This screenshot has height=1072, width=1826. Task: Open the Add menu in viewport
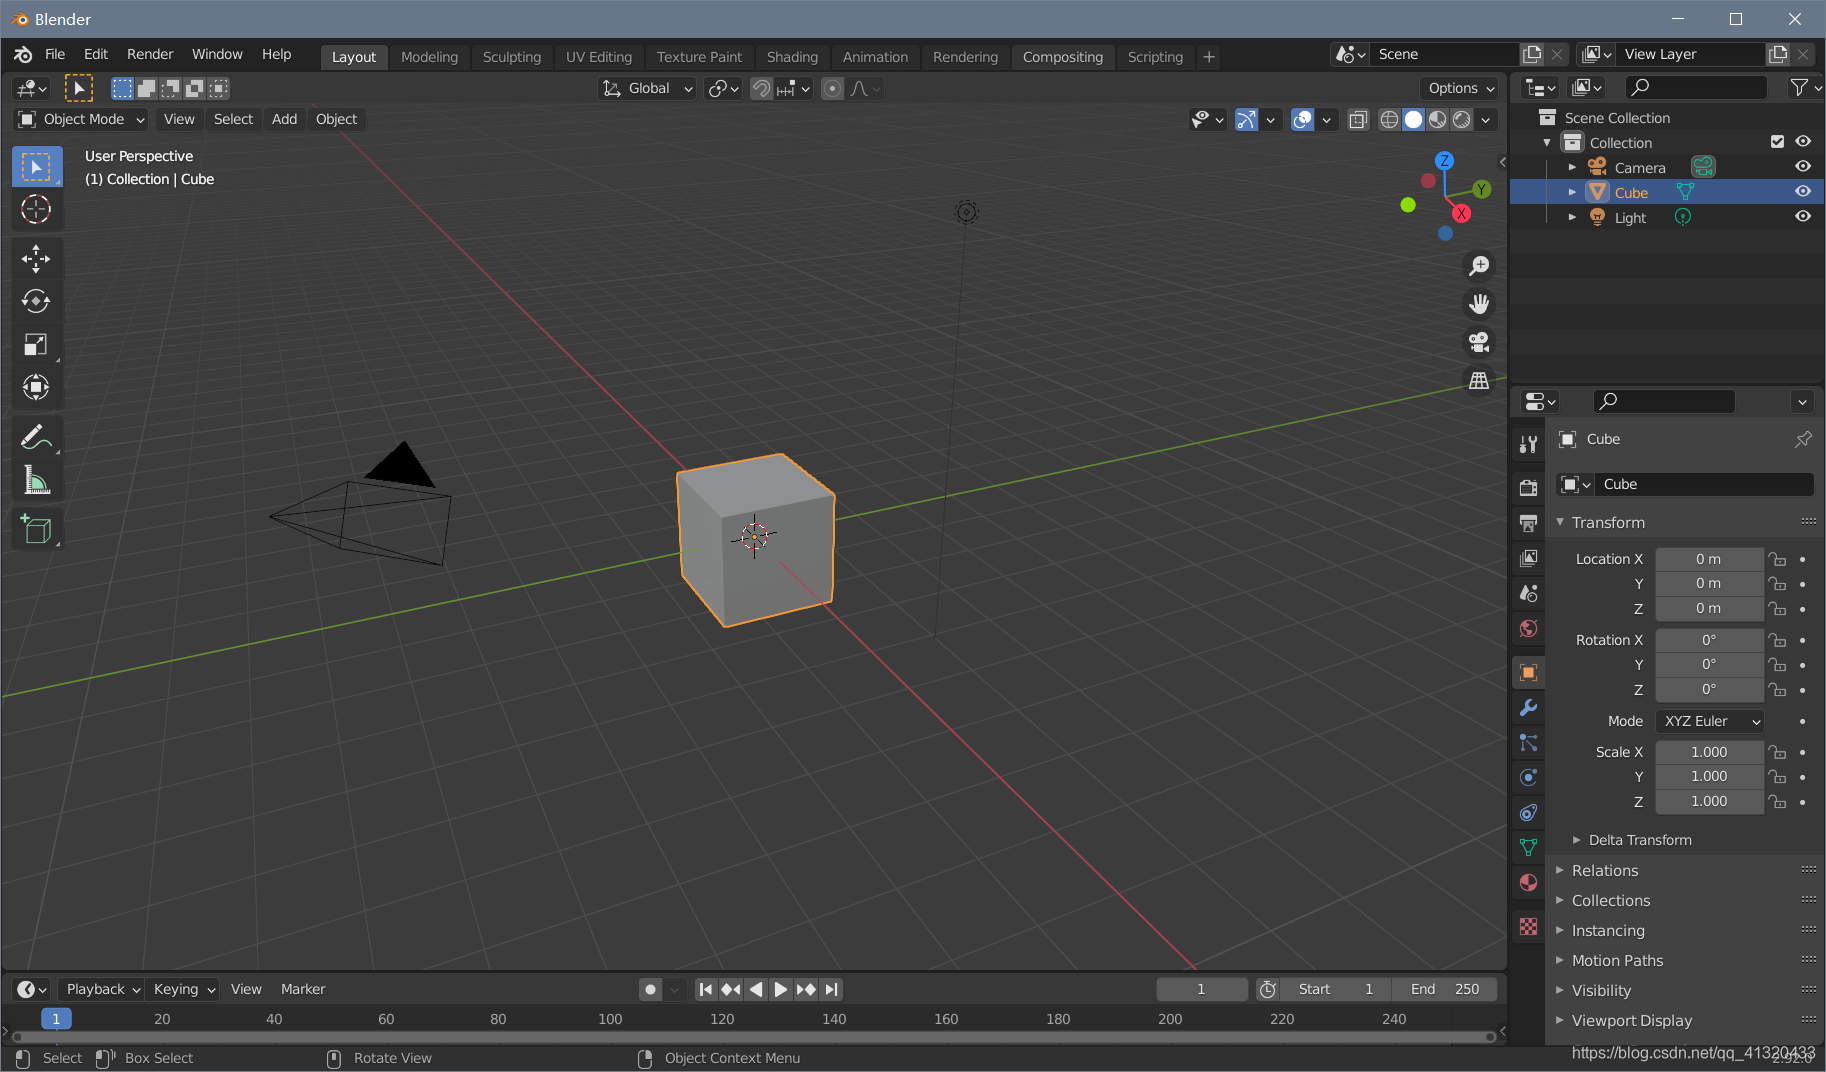click(x=284, y=119)
